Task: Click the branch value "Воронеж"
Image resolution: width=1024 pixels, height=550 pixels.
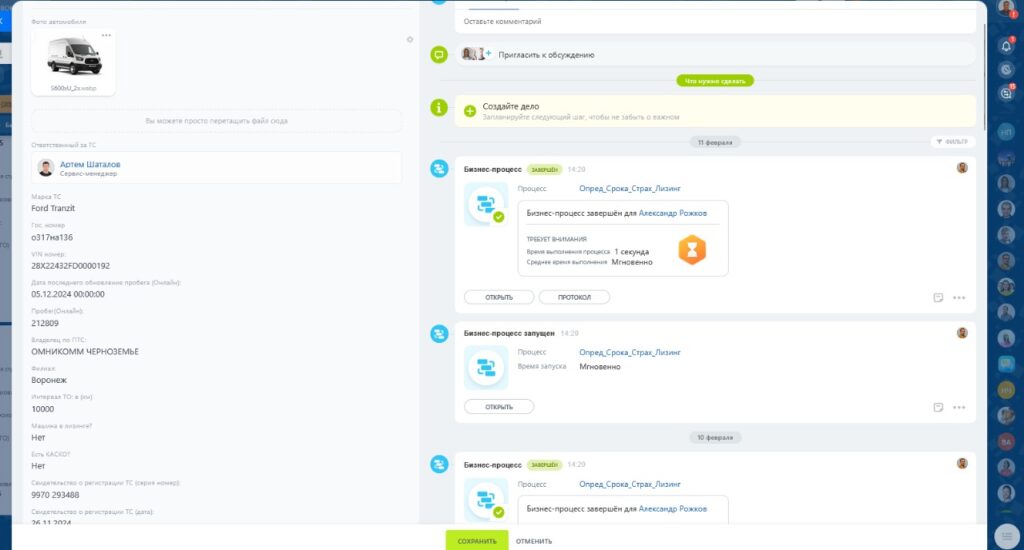Action: tap(49, 380)
